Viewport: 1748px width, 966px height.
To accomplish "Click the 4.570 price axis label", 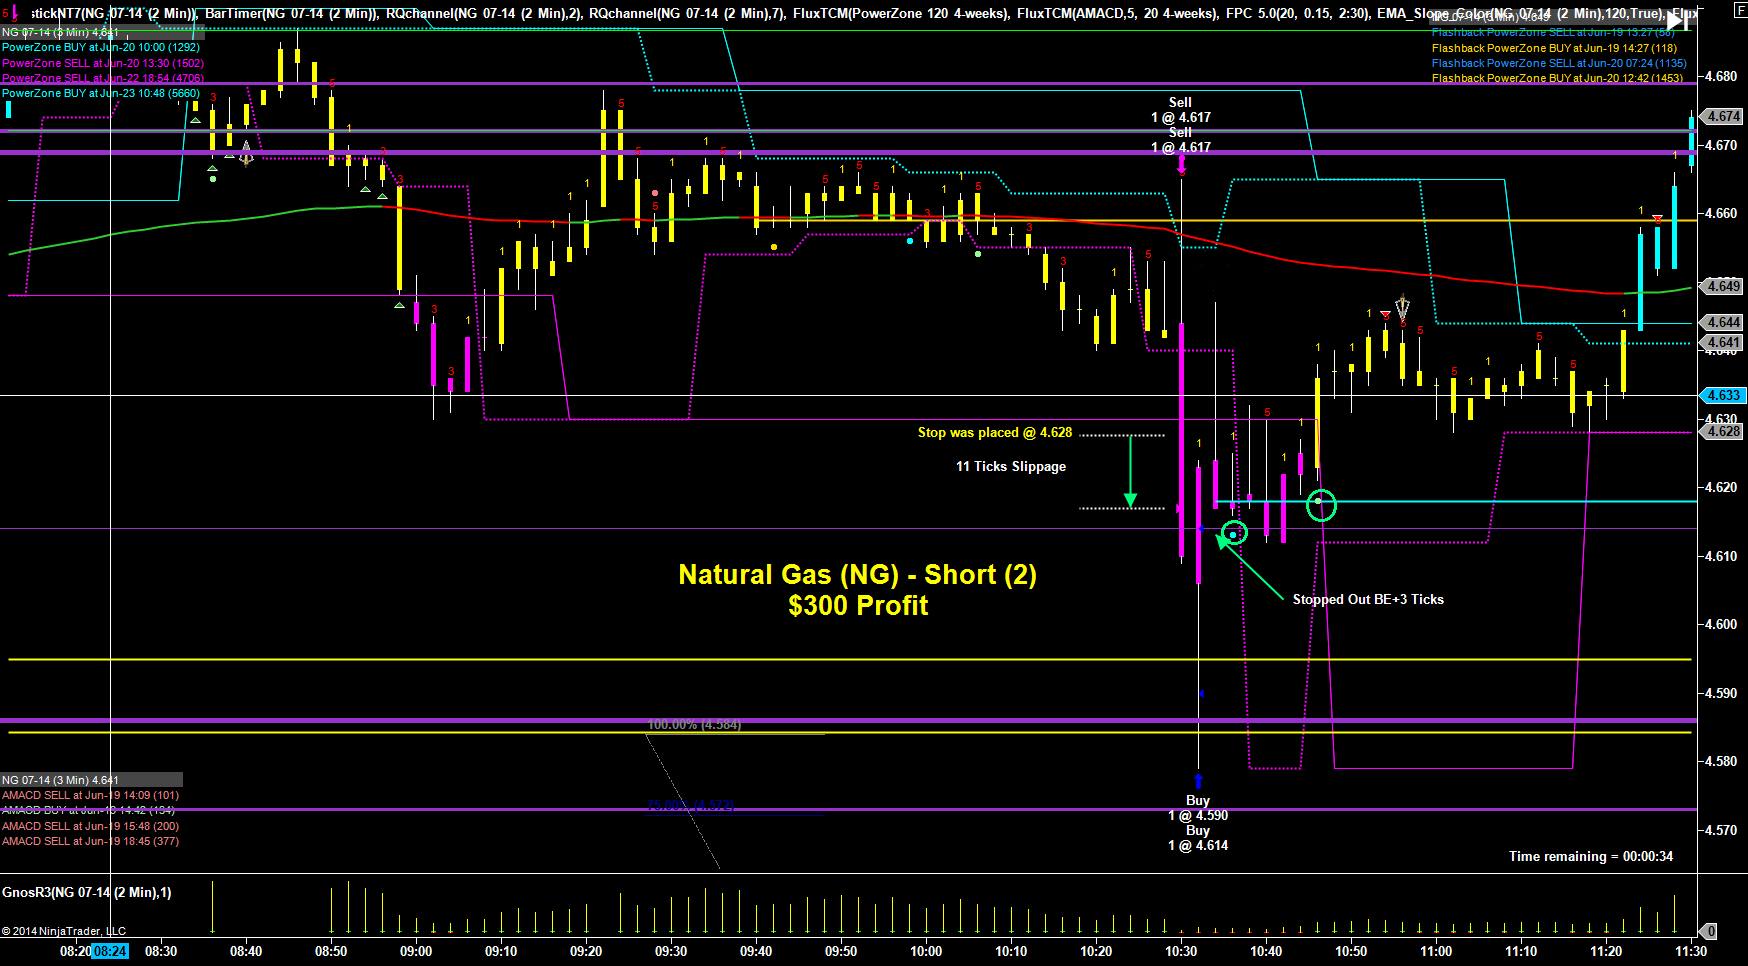I will point(1721,830).
